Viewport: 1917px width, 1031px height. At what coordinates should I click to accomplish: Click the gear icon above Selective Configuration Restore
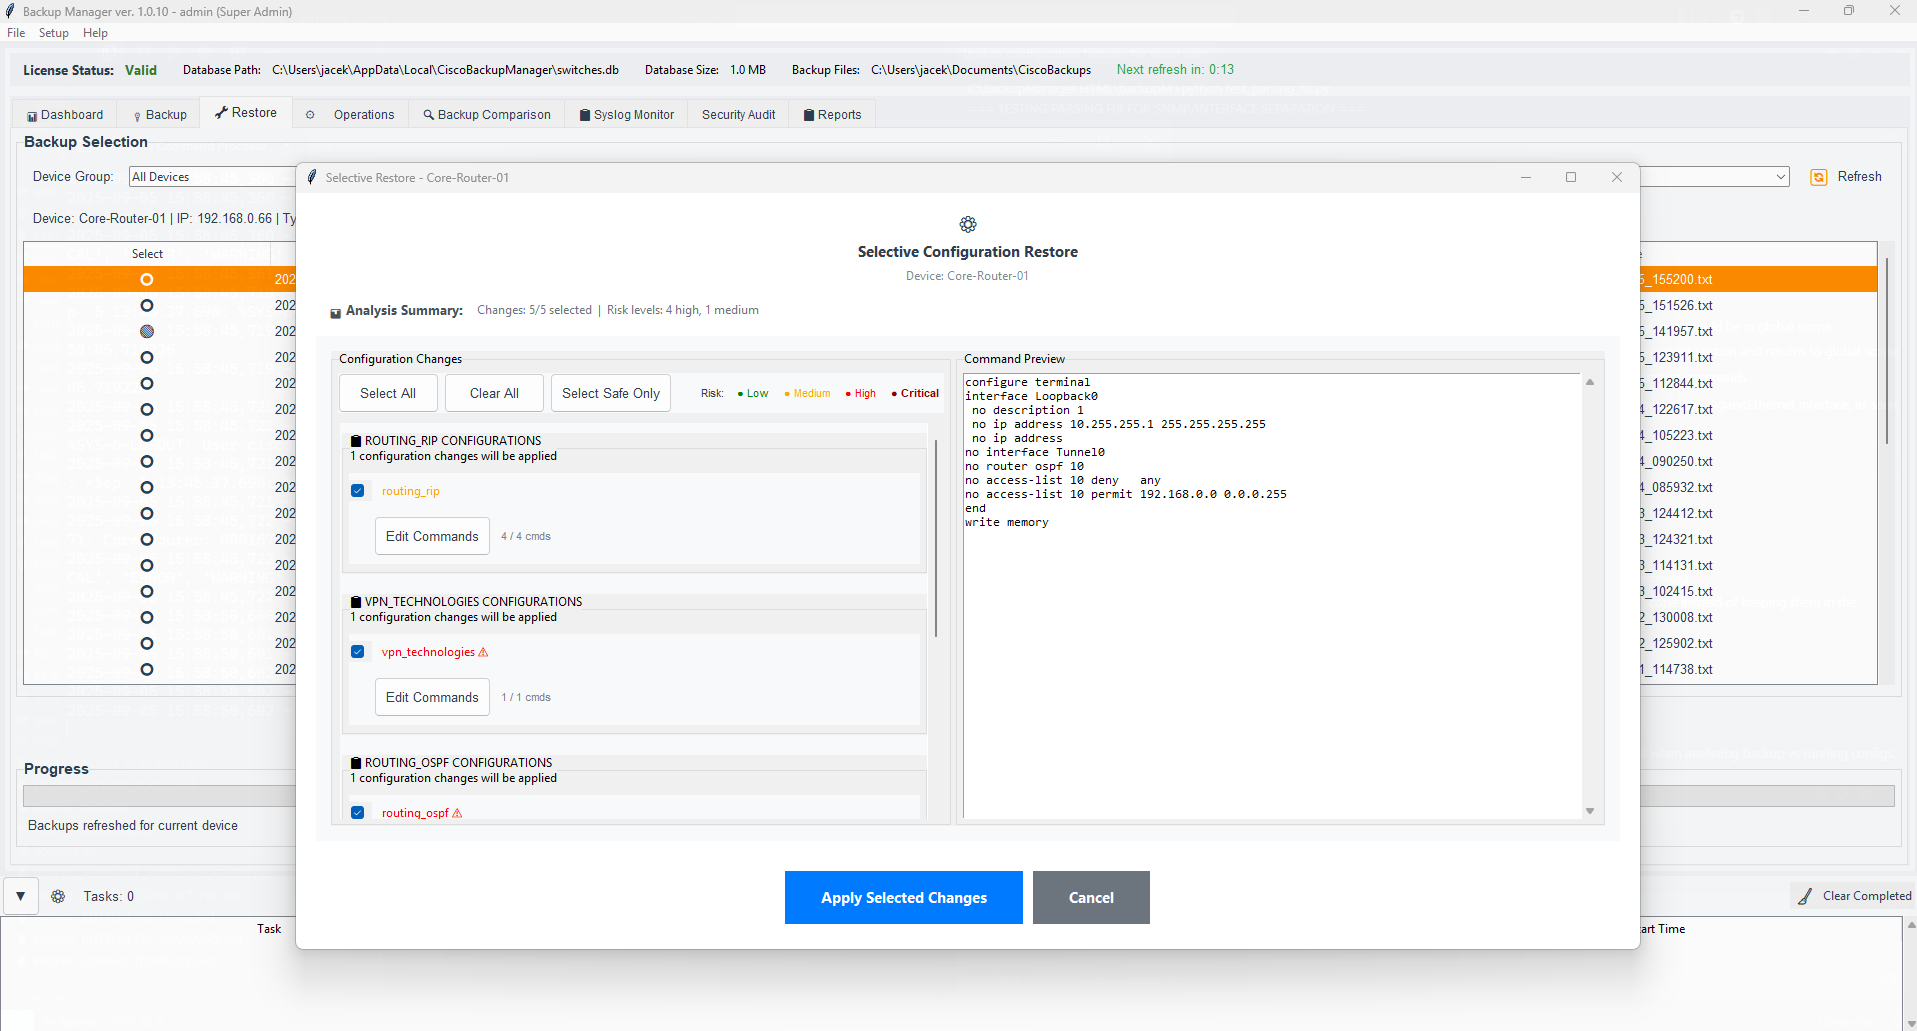[x=968, y=224]
